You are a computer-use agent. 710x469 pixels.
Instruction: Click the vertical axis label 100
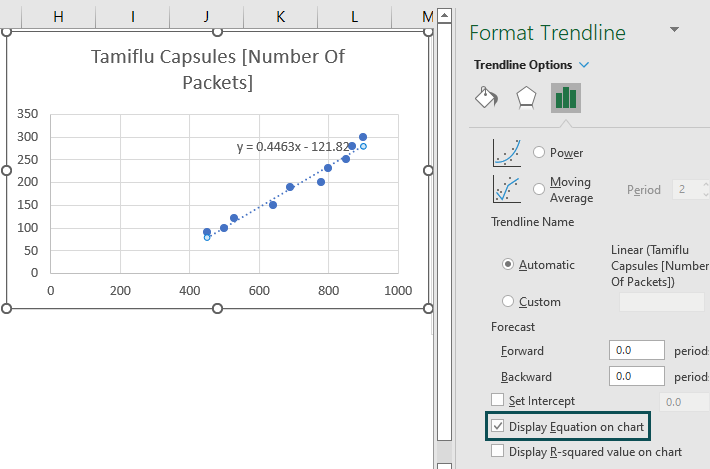tap(28, 228)
